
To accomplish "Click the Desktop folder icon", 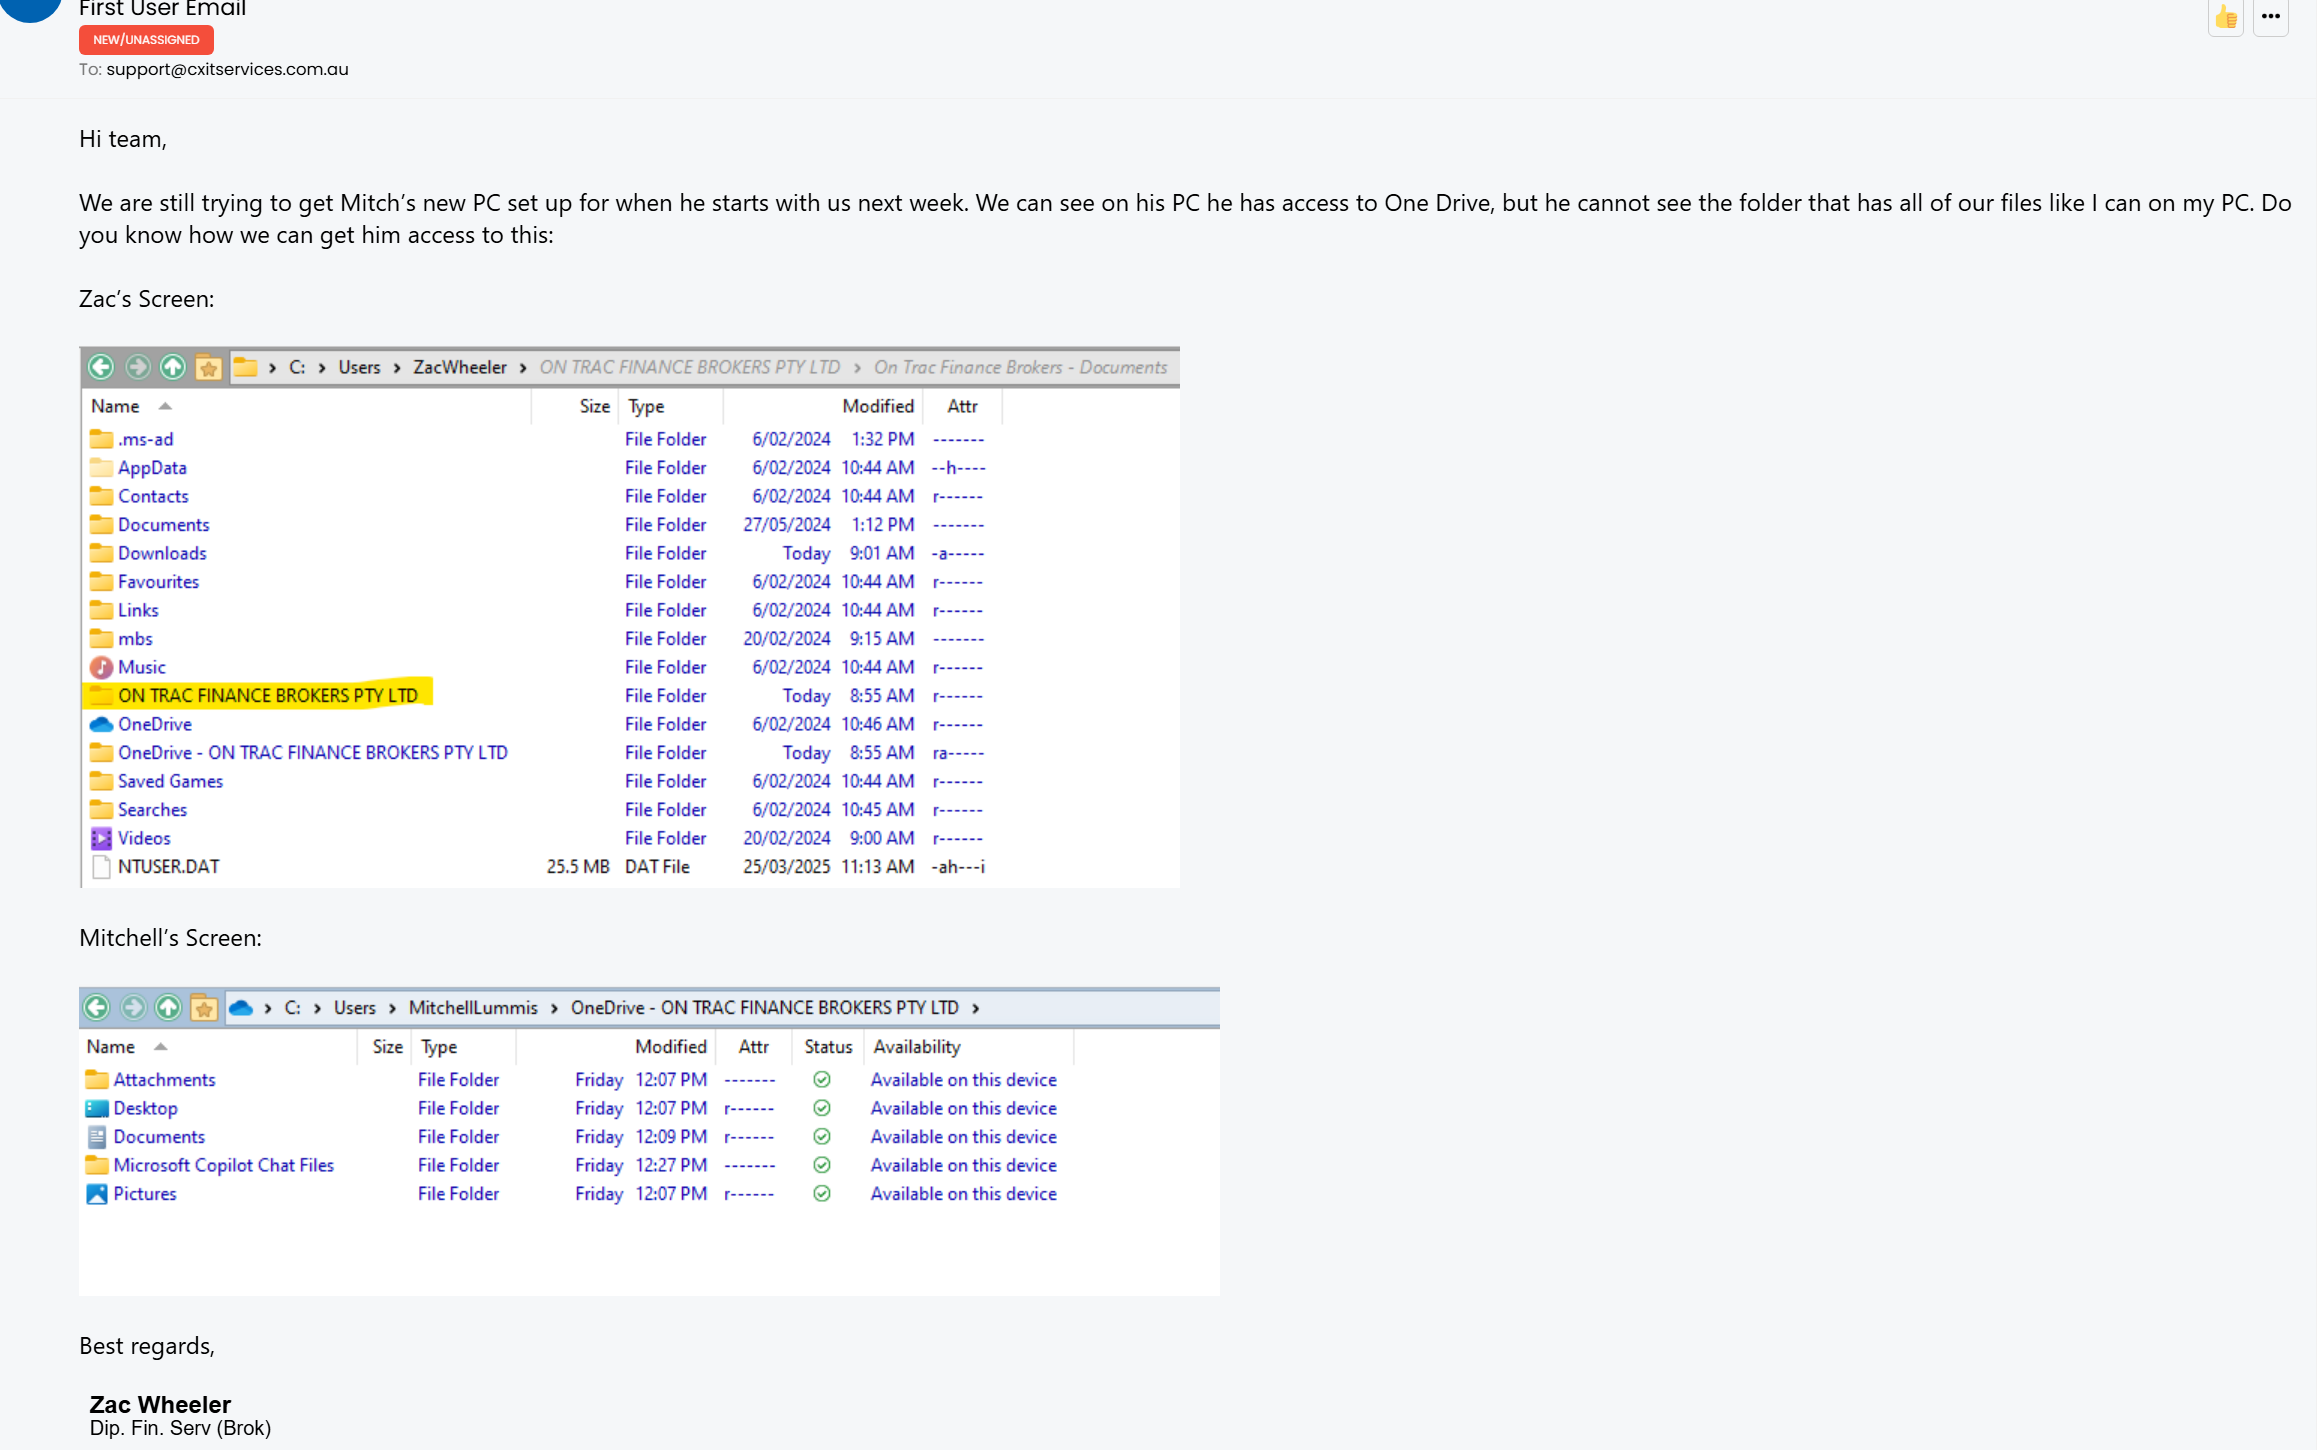I will click(97, 1108).
